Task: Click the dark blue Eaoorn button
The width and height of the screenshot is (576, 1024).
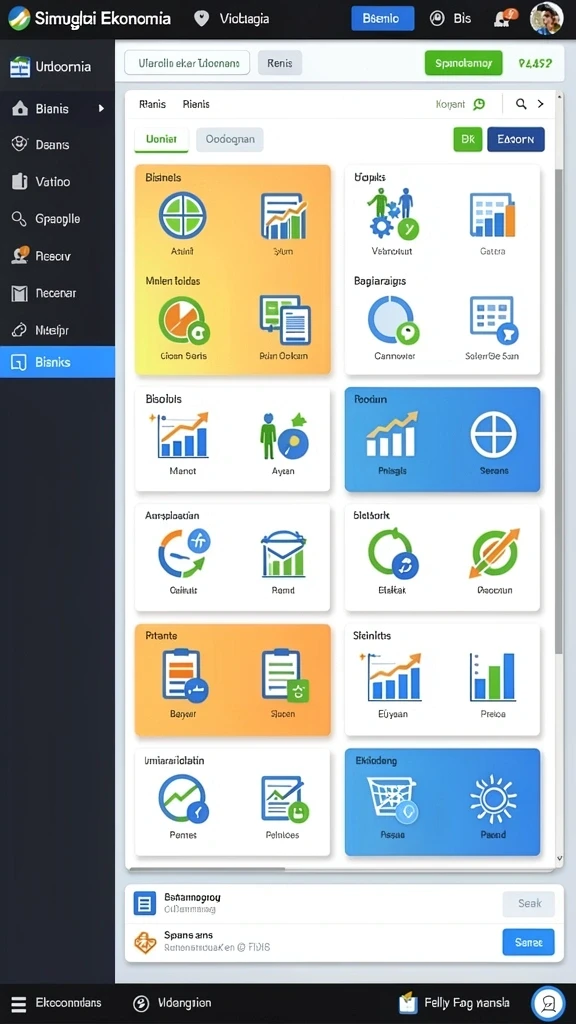Action: pos(516,139)
